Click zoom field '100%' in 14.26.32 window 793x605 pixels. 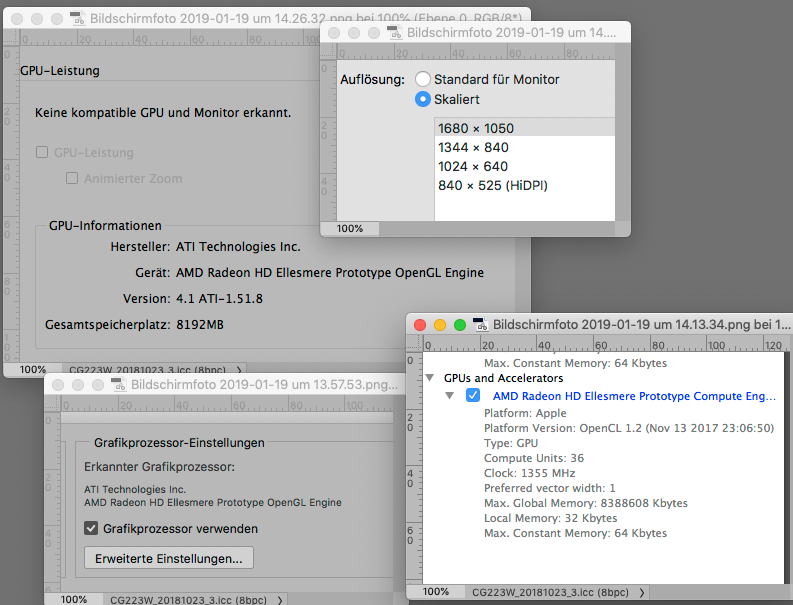(33, 370)
